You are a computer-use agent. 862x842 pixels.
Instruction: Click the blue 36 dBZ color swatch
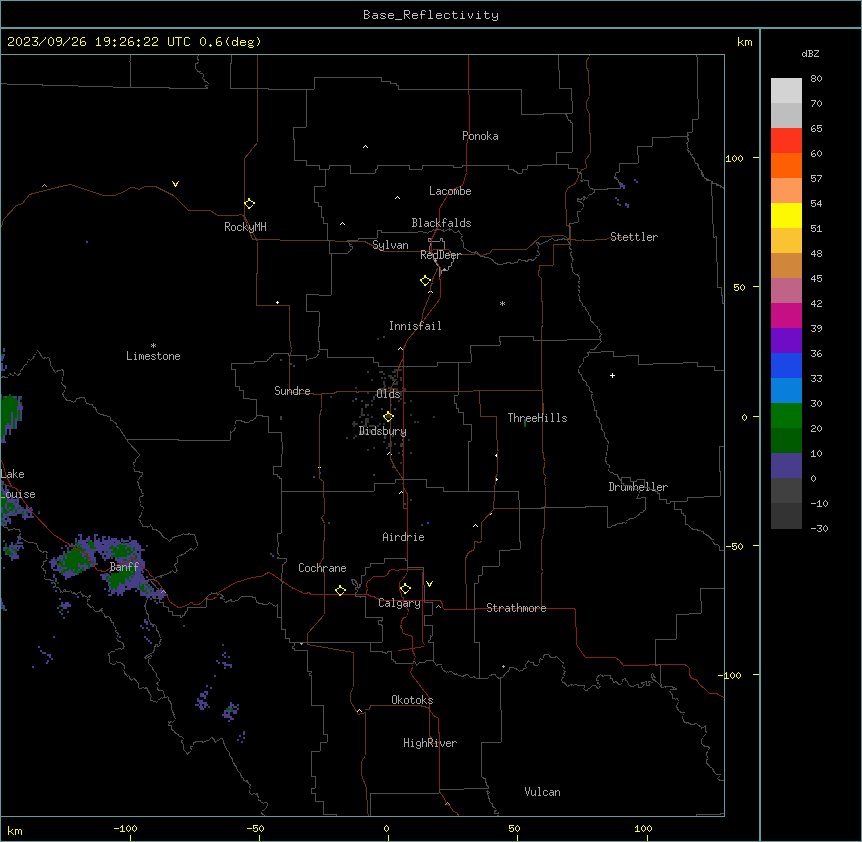tap(786, 365)
